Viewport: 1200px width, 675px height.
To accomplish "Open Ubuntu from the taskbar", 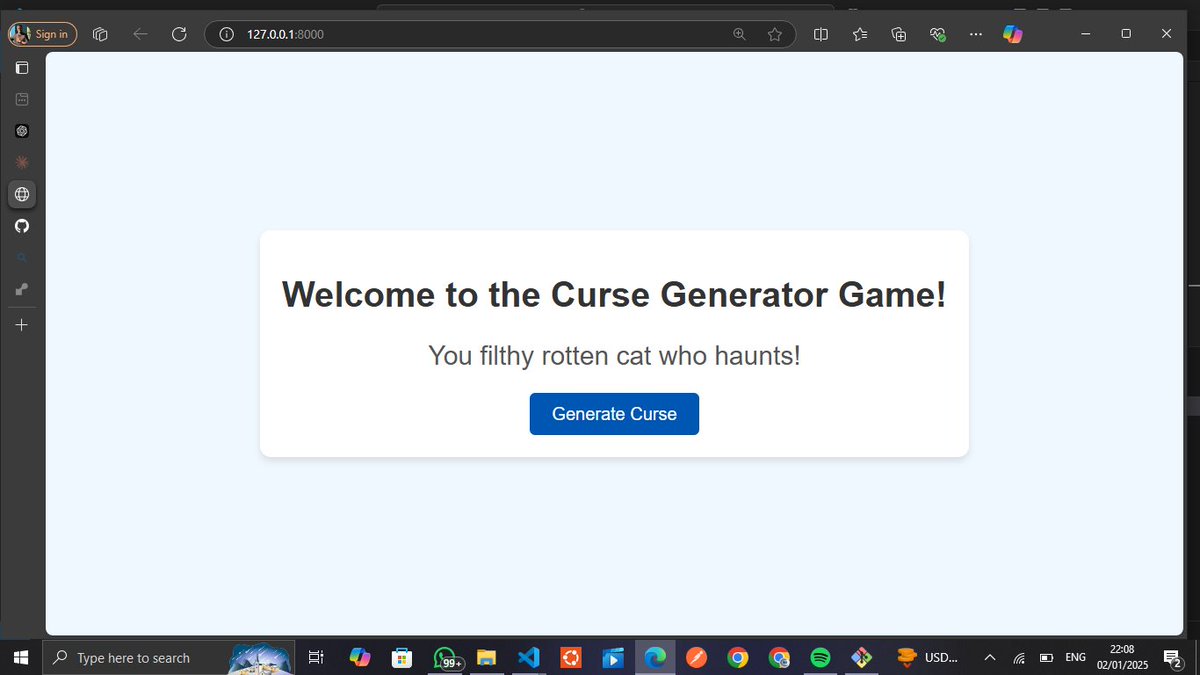I will coord(571,658).
